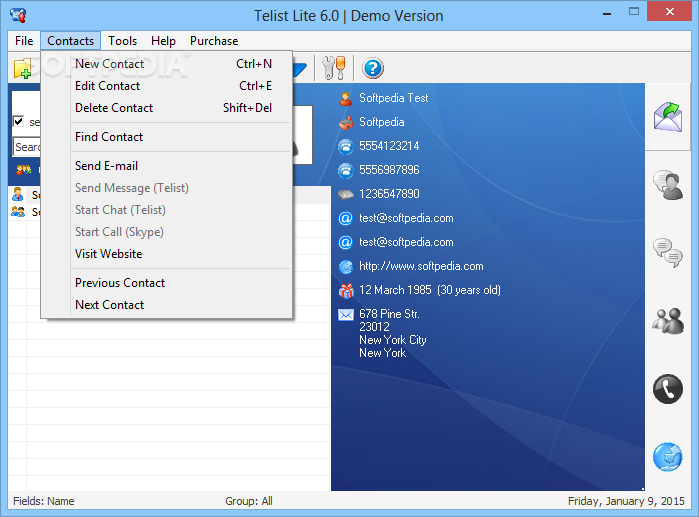
Task: Click the gift birthday icon
Action: pos(345,291)
